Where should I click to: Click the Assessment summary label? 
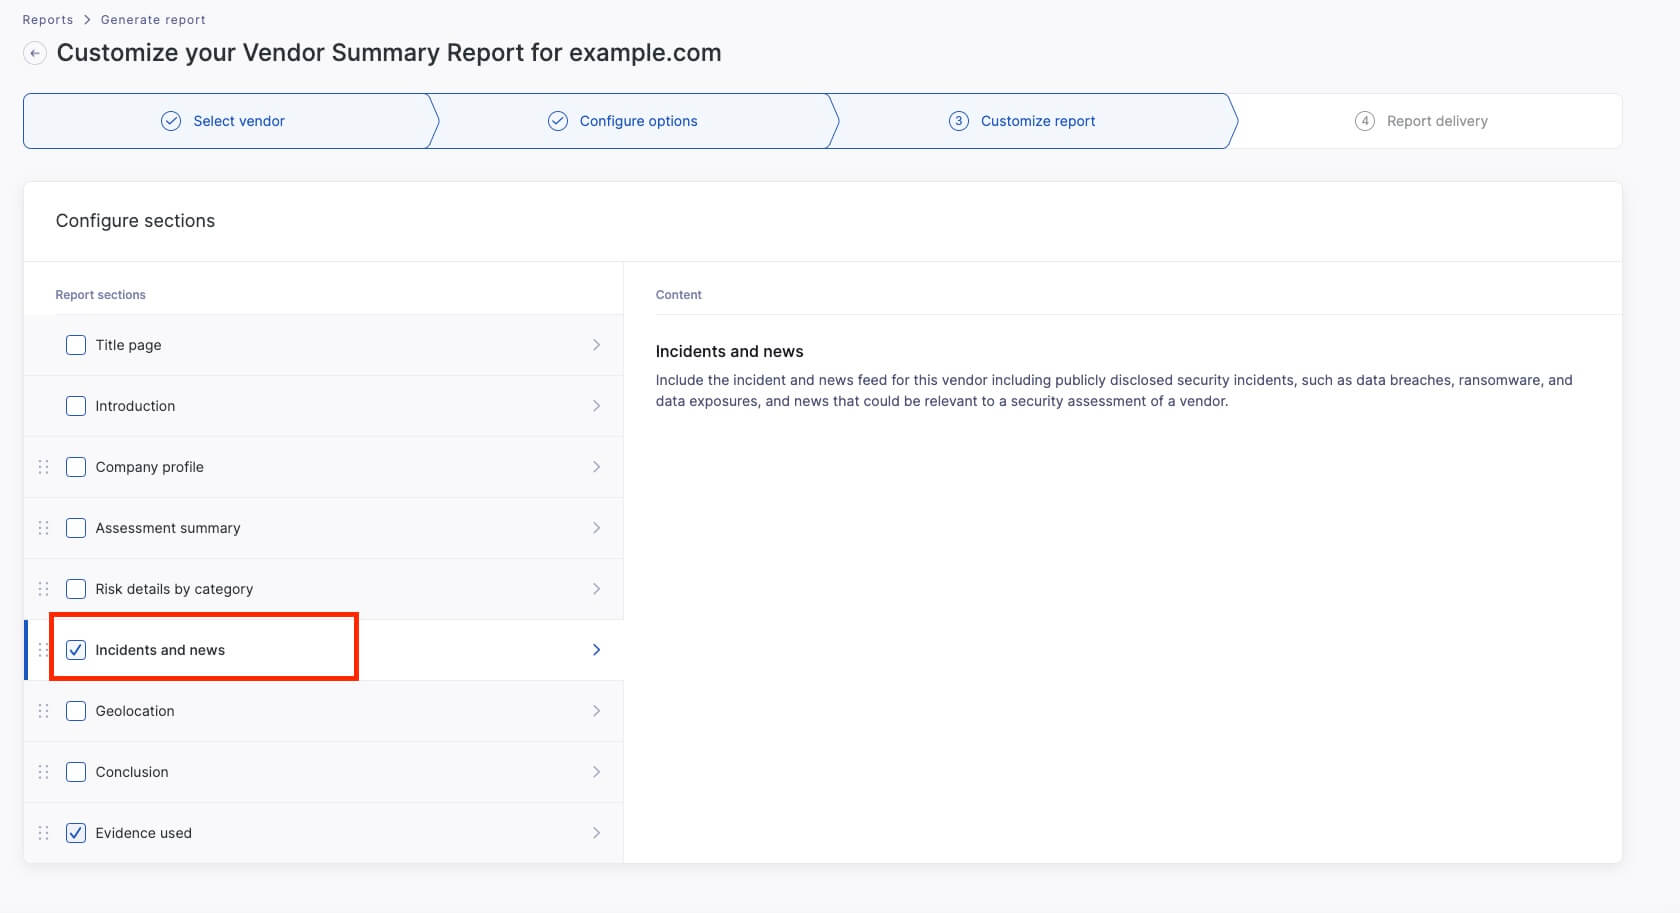click(168, 528)
